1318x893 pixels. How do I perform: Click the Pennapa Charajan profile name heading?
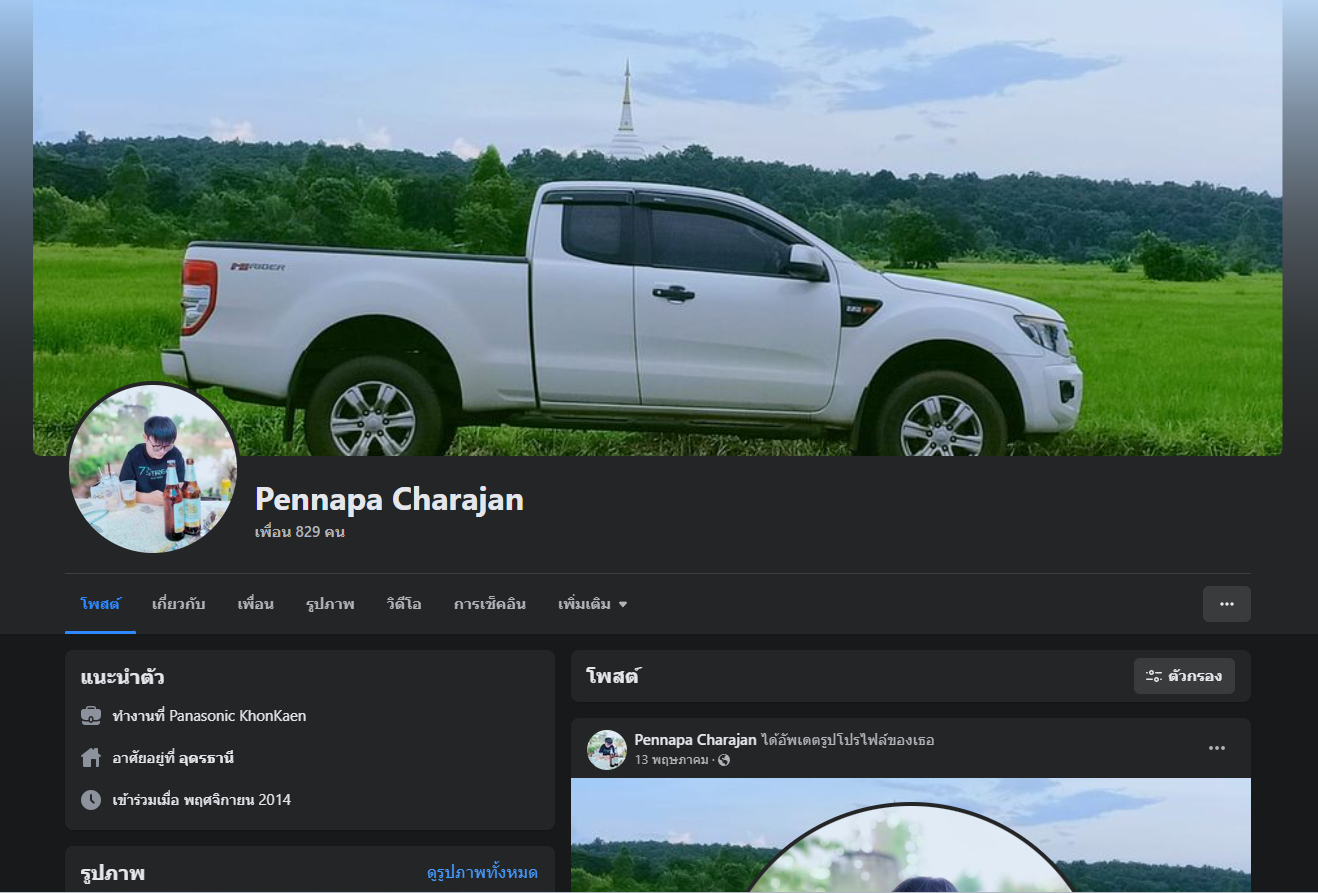tap(390, 499)
